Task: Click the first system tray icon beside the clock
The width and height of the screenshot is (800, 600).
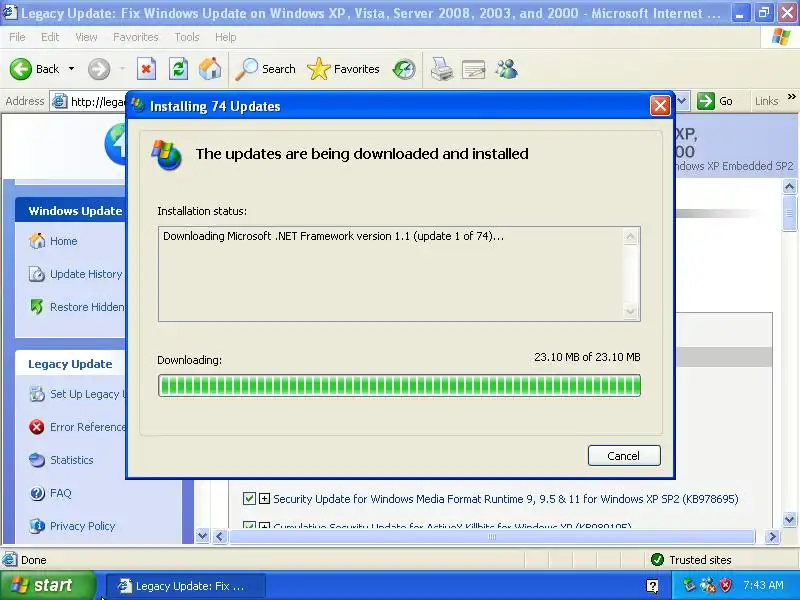Action: [689, 585]
